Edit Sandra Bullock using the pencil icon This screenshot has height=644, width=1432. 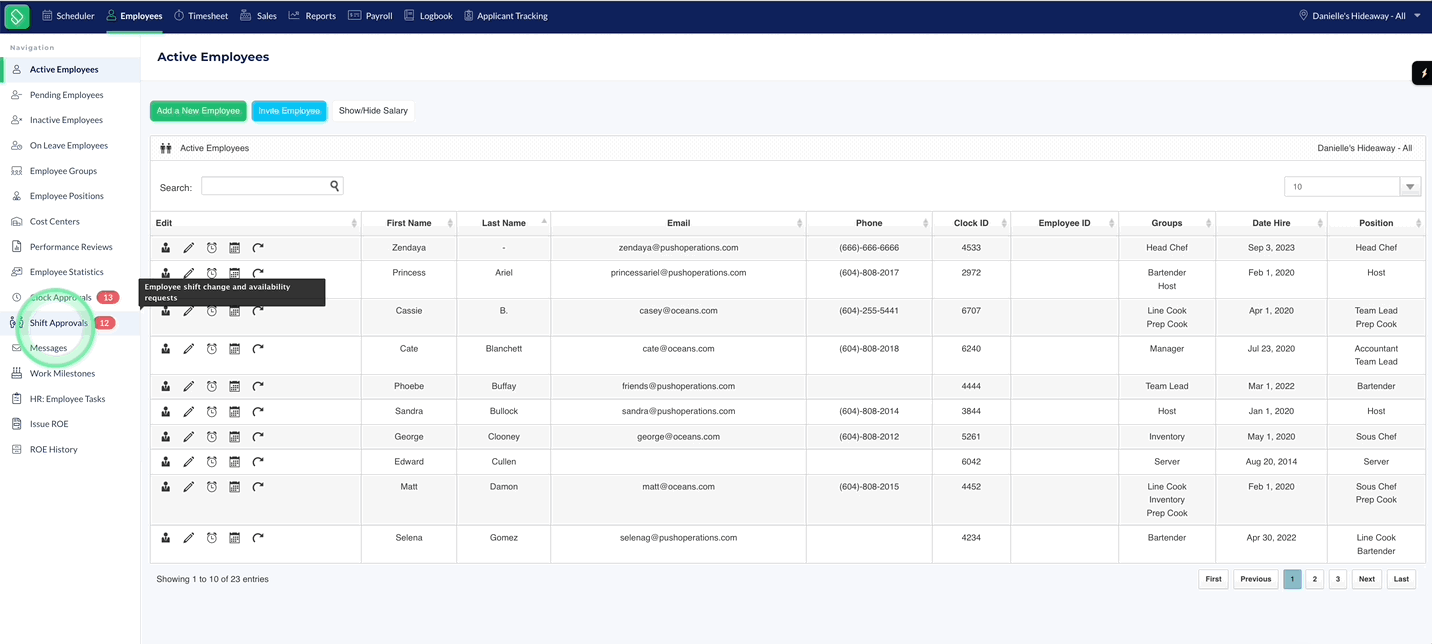click(189, 411)
